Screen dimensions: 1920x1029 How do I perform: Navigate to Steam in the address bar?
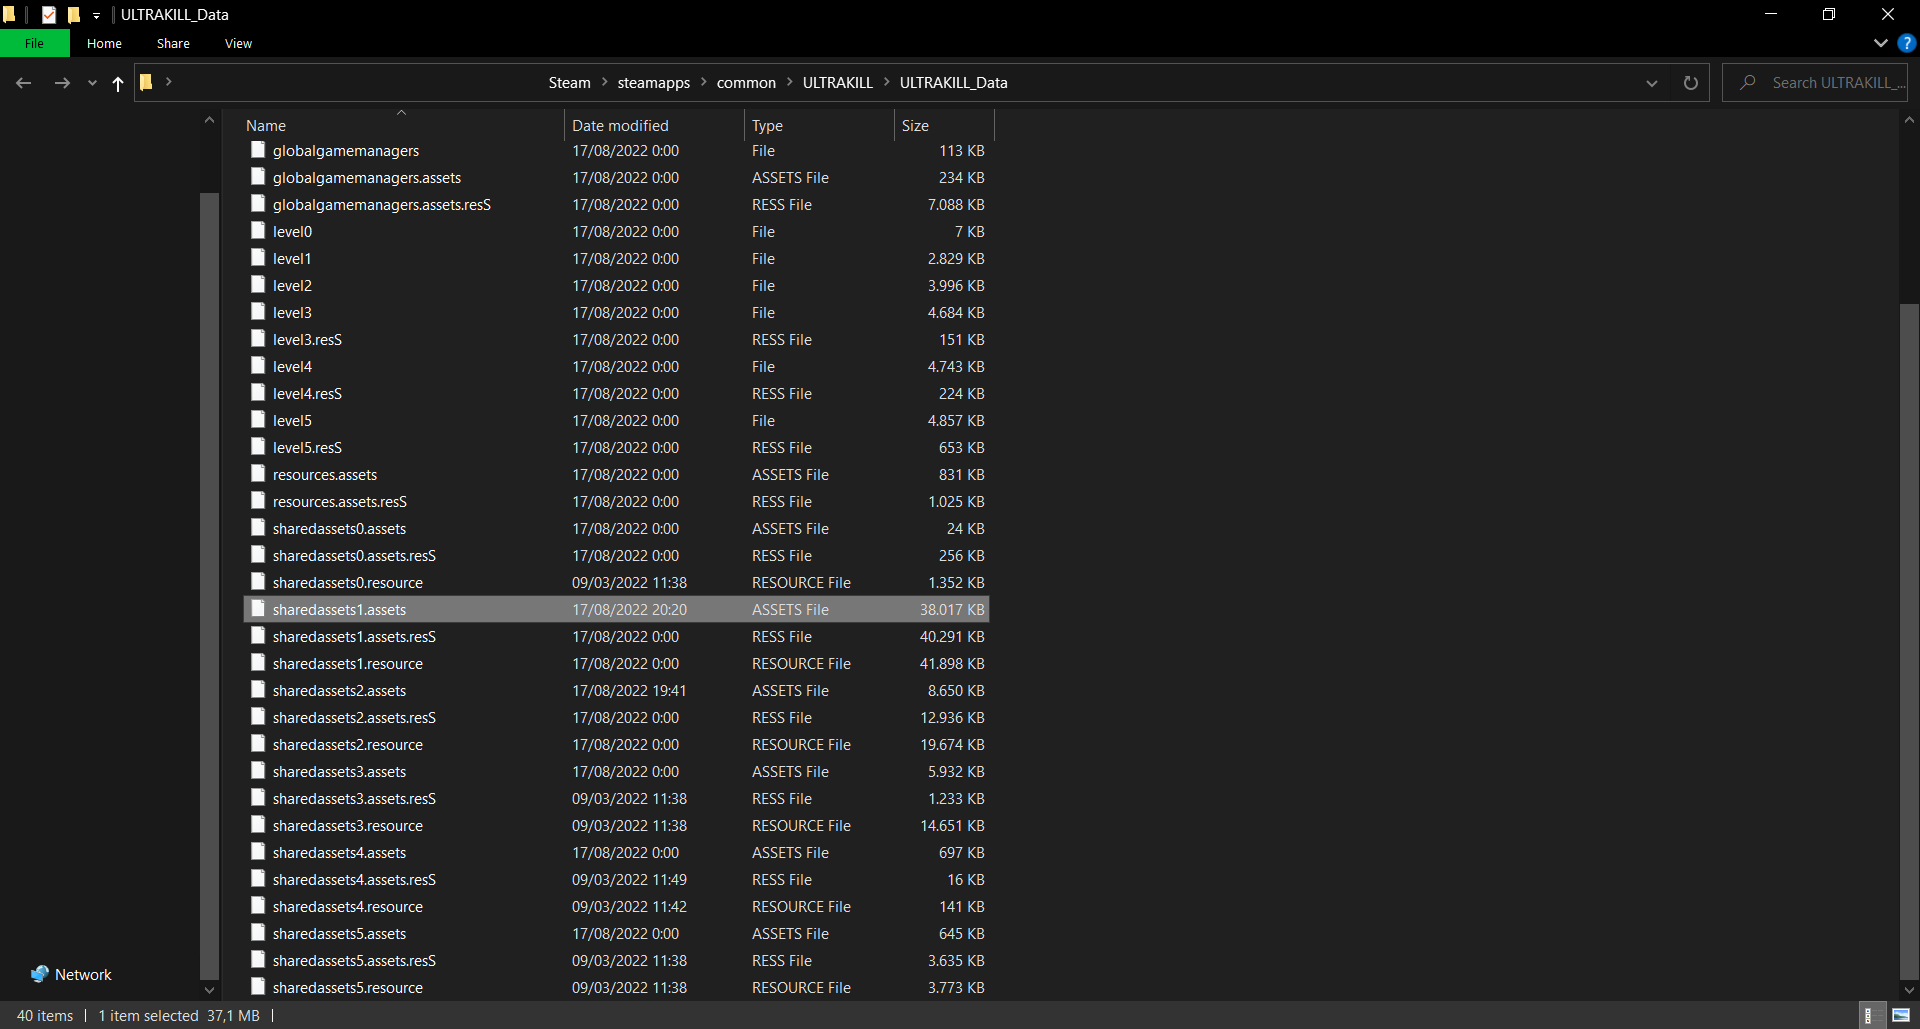coord(570,83)
